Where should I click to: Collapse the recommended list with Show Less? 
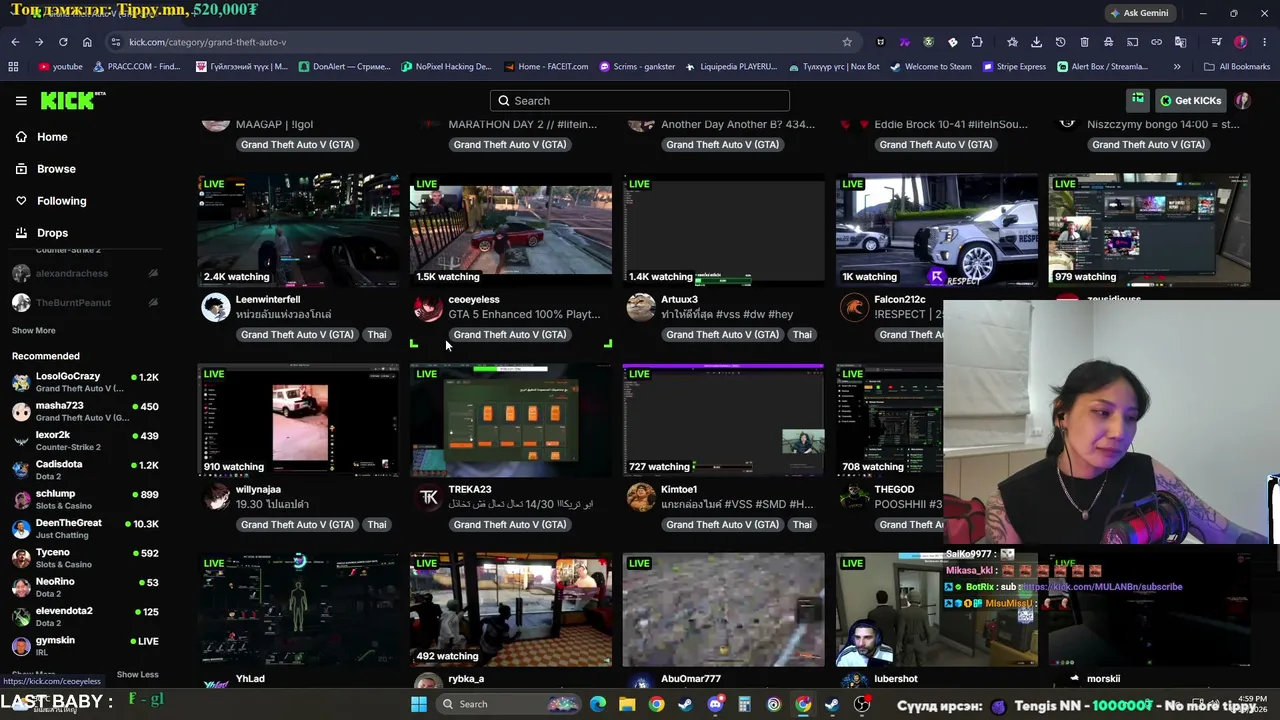(x=137, y=675)
